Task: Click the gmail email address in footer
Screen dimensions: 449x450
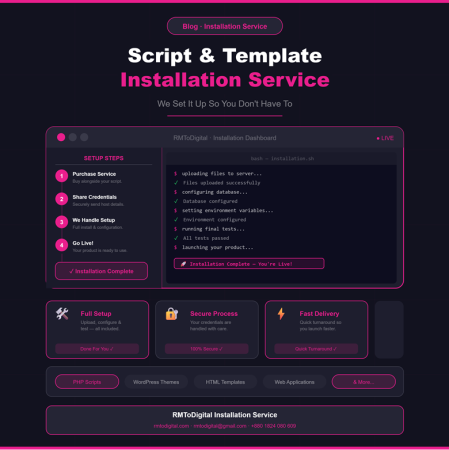Action: (220, 426)
